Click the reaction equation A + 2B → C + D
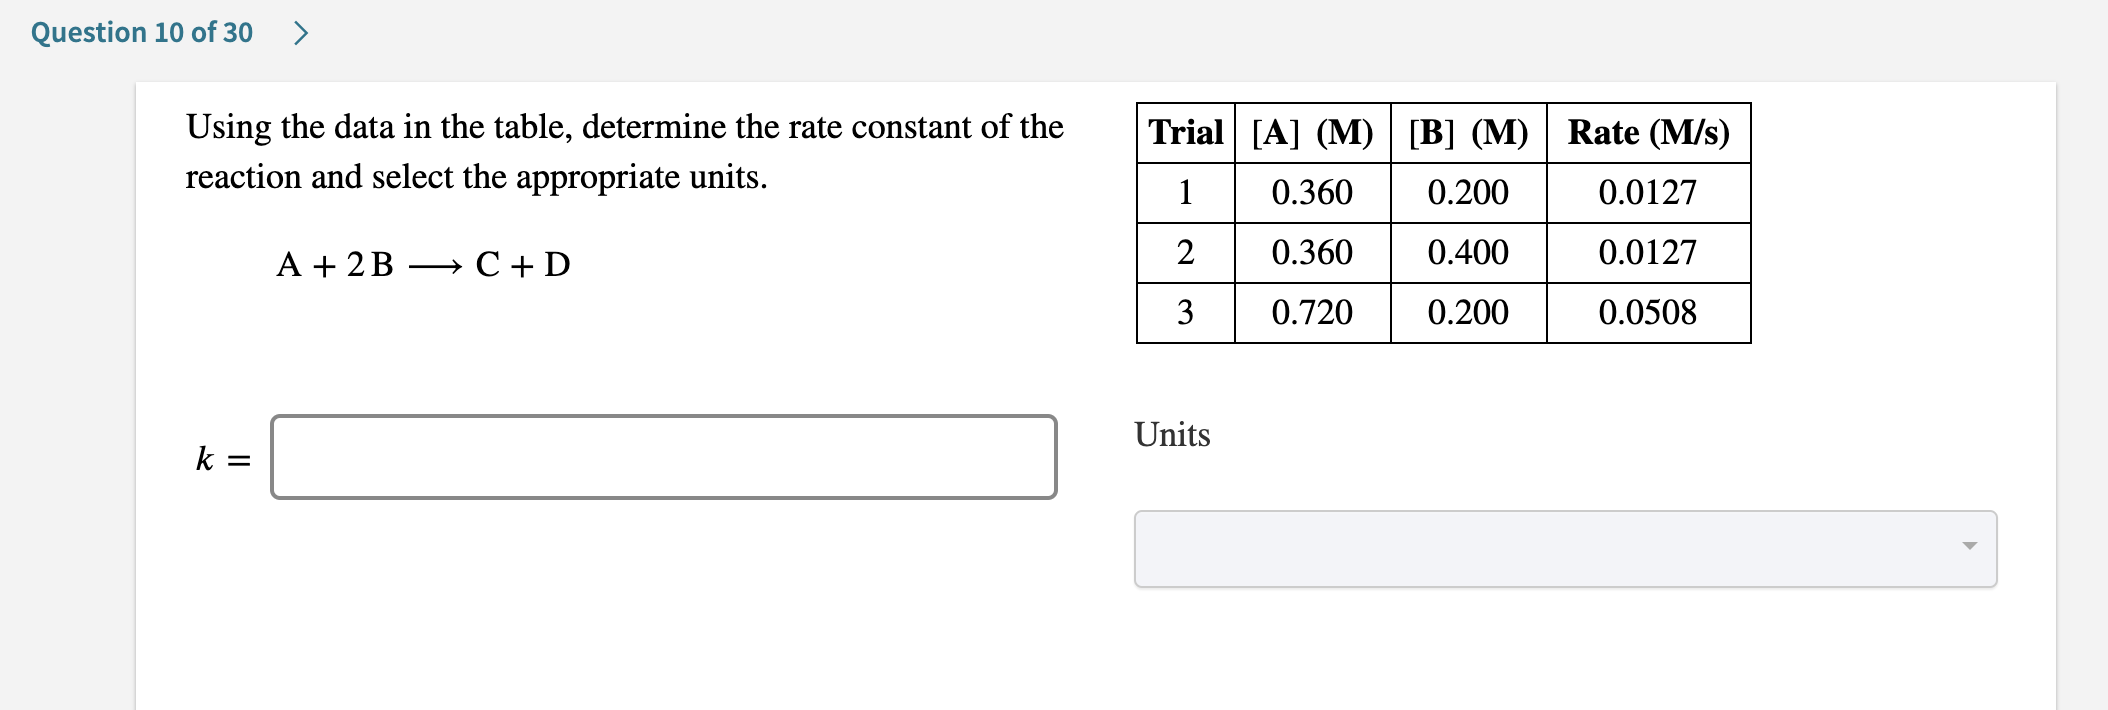2108x710 pixels. coord(424,264)
